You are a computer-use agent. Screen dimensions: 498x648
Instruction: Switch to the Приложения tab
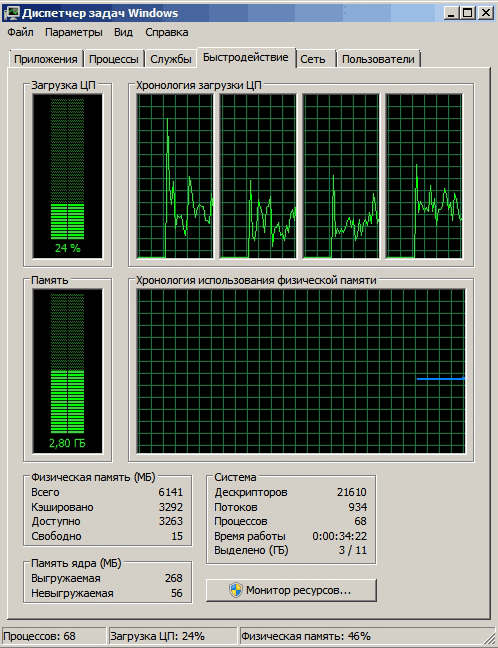46,59
